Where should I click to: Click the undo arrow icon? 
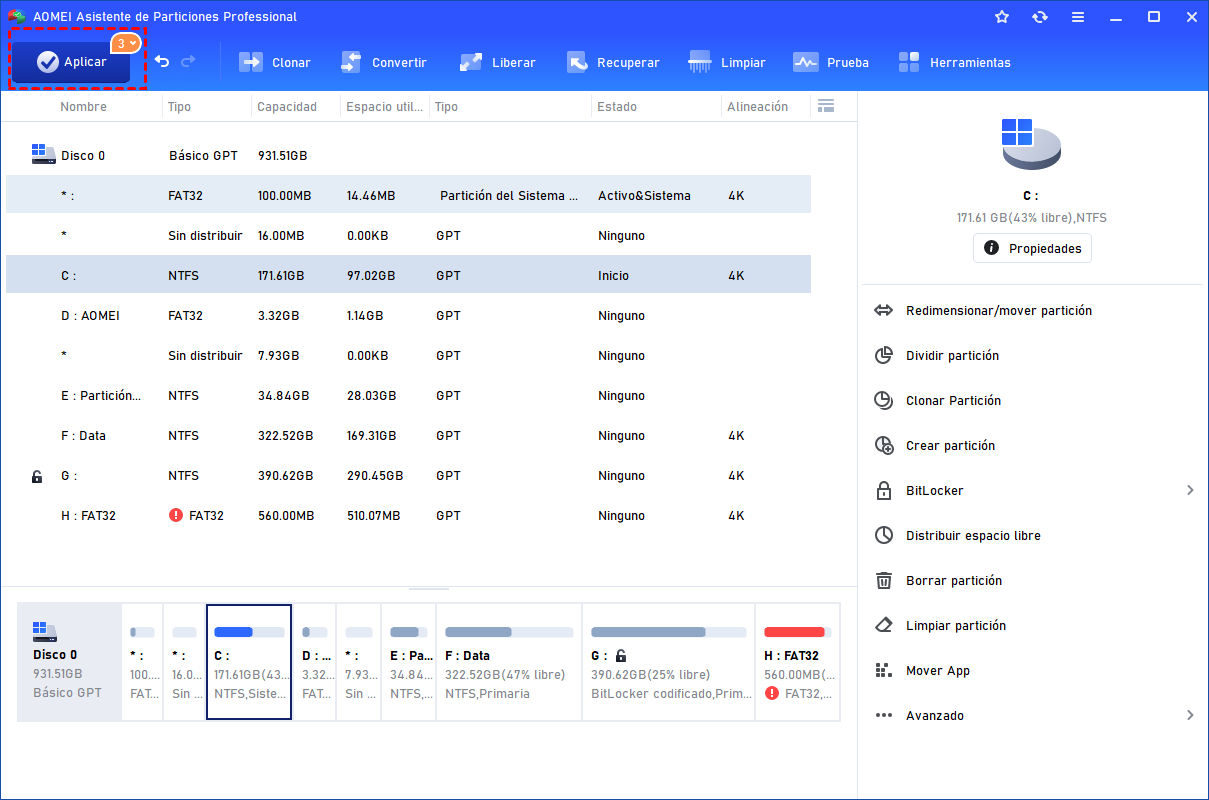tap(162, 62)
